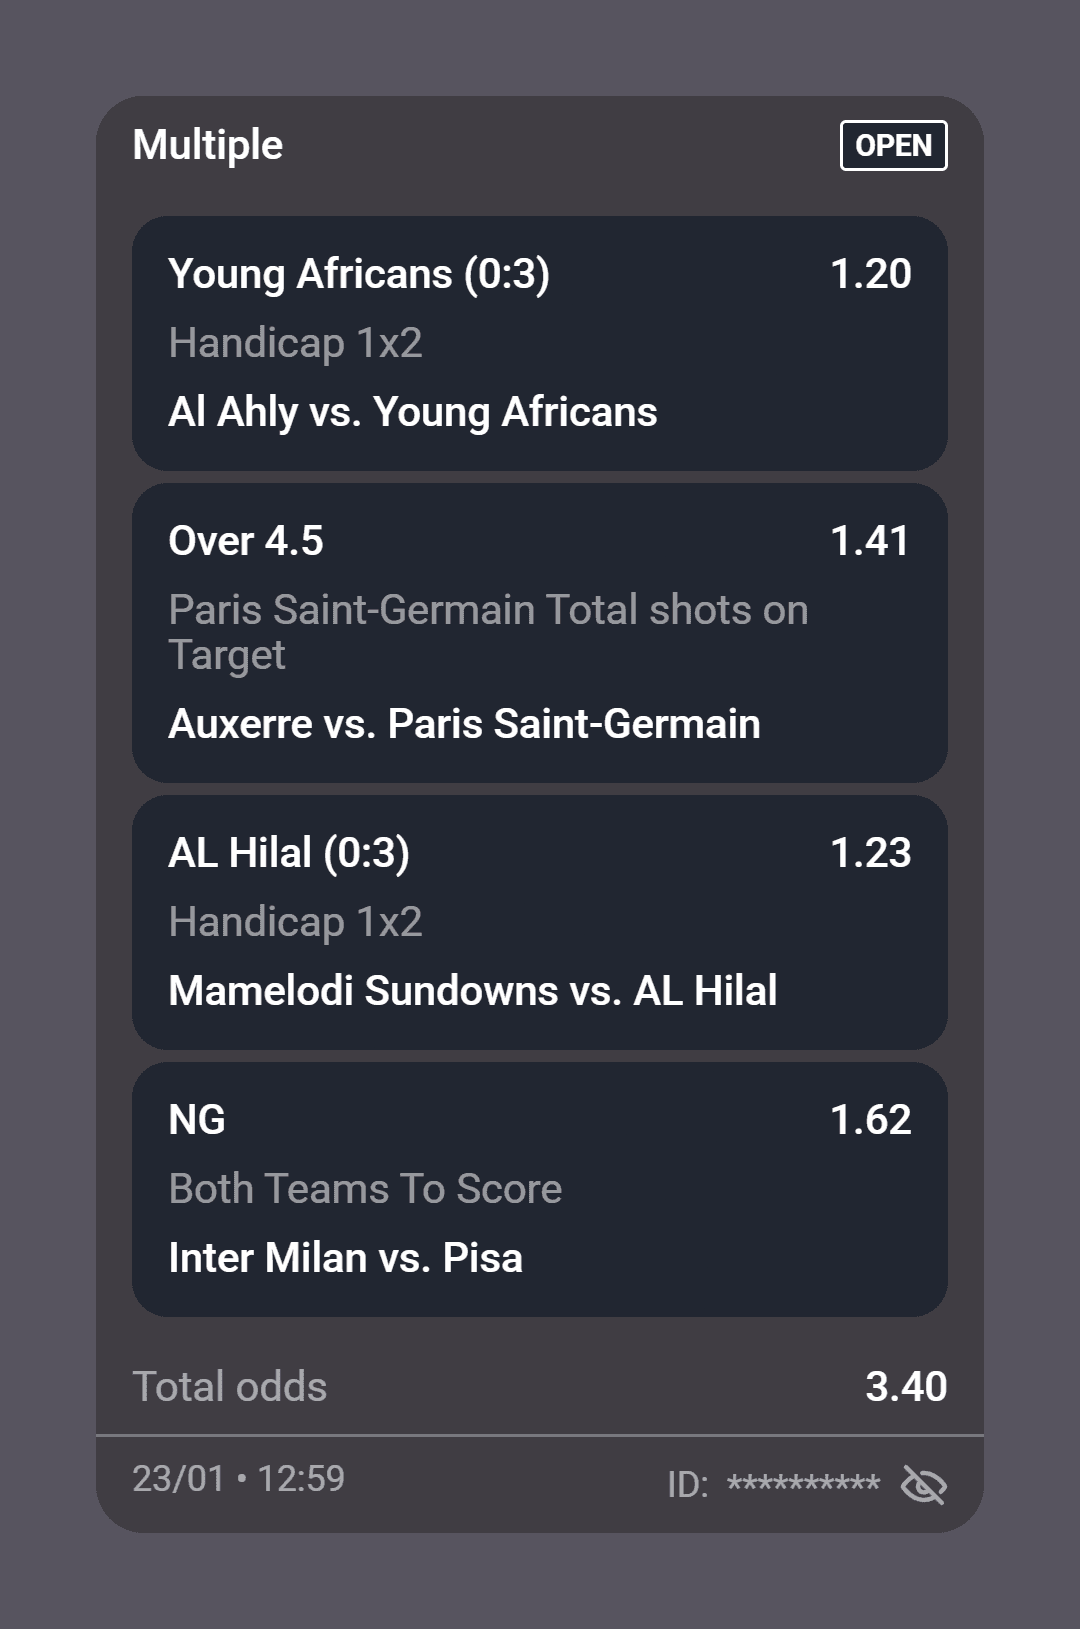This screenshot has width=1080, height=1629.
Task: Open Al Ahly vs. Young Africans match
Action: 413,412
